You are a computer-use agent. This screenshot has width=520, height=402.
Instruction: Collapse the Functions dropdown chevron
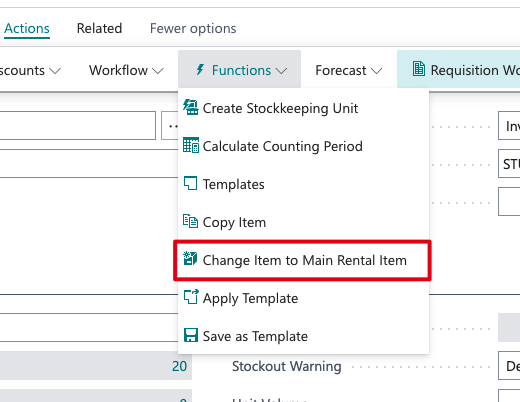pos(282,71)
